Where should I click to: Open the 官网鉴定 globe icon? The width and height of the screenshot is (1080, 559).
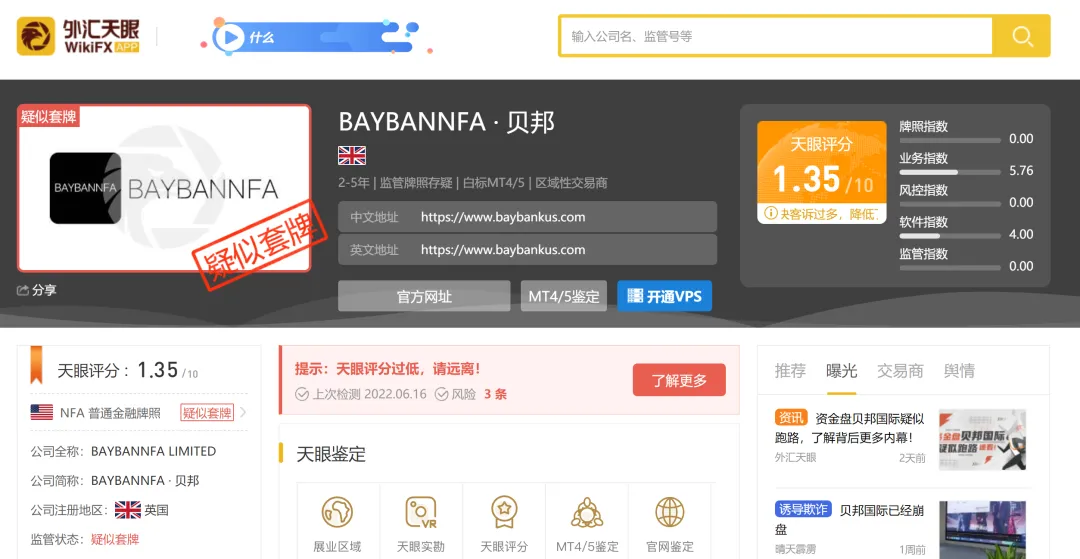[669, 512]
